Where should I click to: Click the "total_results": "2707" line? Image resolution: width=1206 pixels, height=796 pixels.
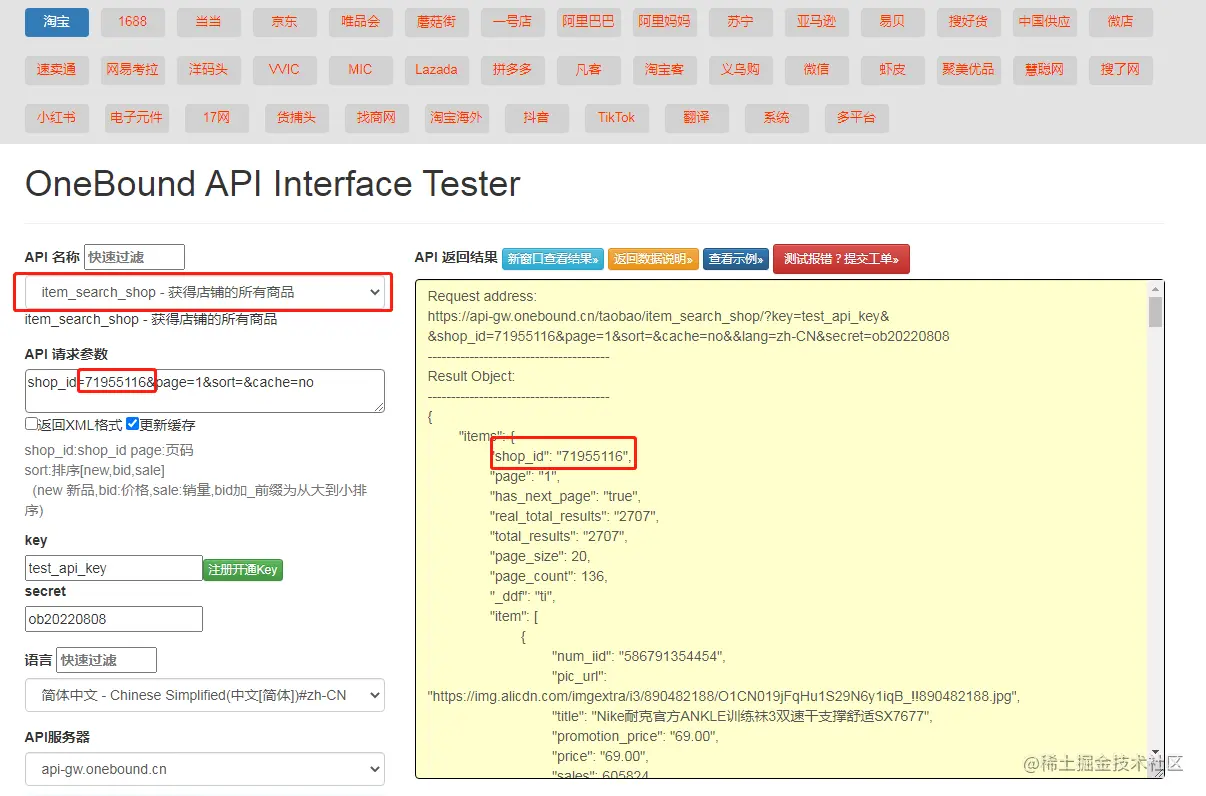tap(558, 536)
